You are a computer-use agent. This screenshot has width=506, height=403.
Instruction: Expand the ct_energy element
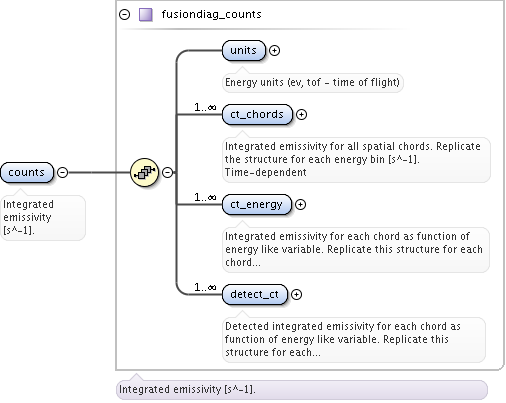coord(300,205)
